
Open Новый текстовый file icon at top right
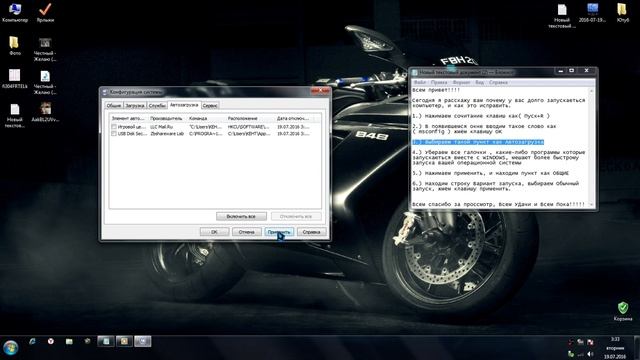[x=562, y=16]
